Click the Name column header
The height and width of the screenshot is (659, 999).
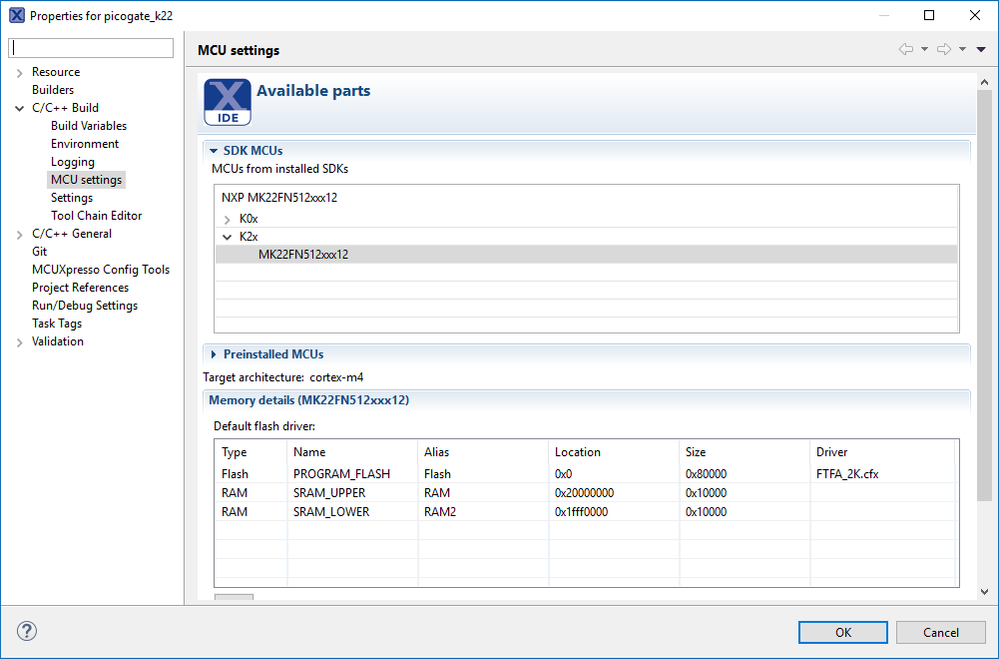coord(352,452)
